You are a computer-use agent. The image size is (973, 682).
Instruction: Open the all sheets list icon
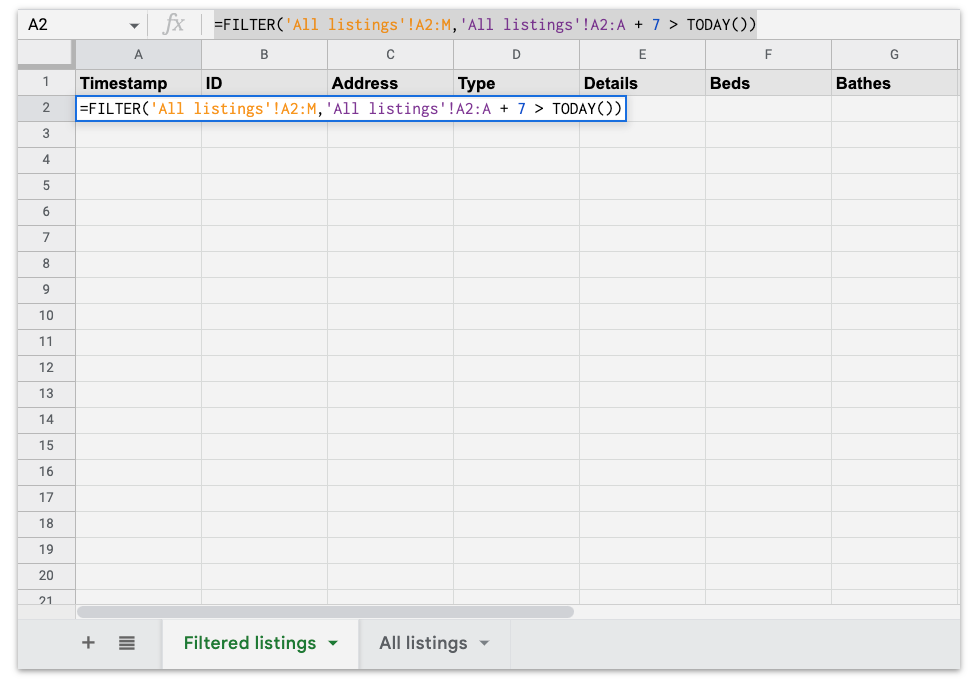[127, 643]
